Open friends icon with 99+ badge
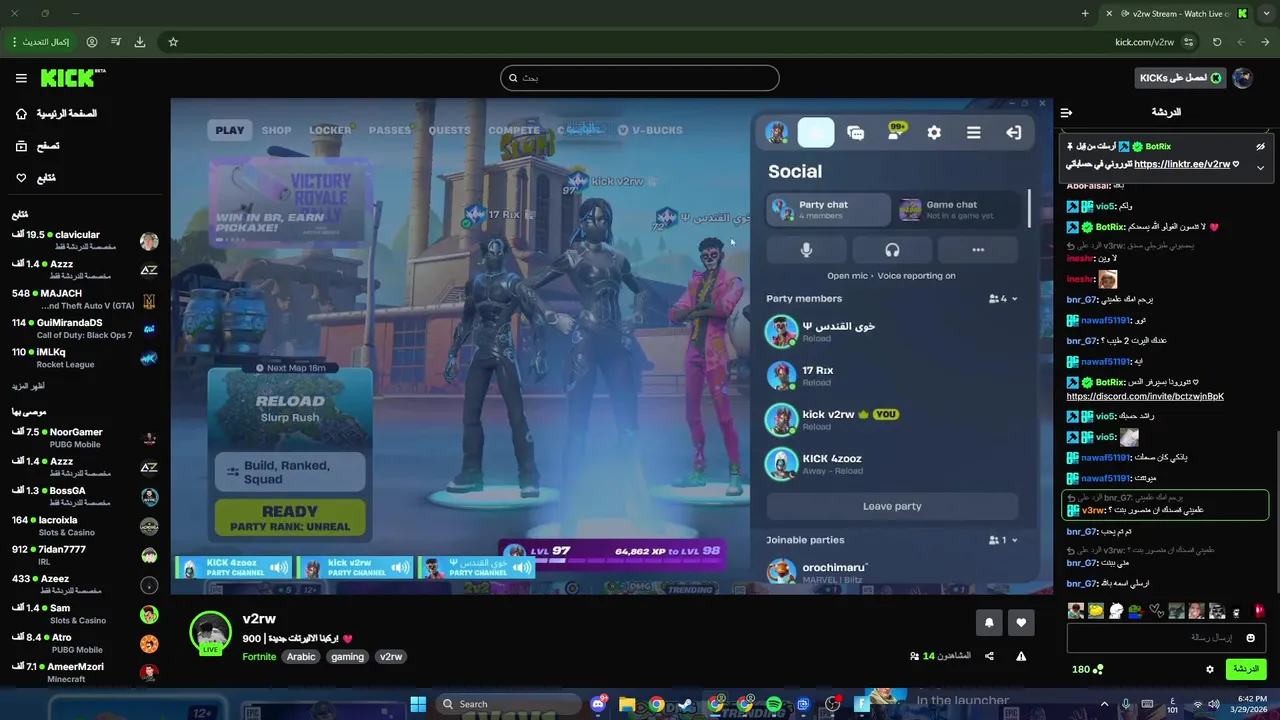Image resolution: width=1280 pixels, height=720 pixels. 895,132
